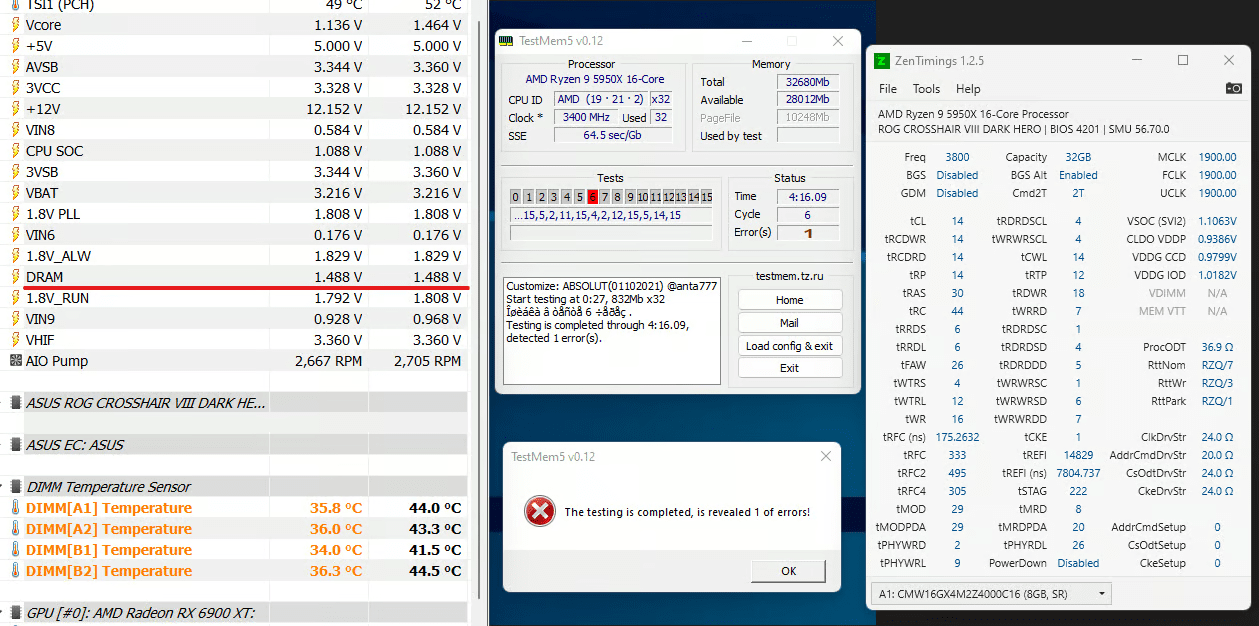
Task: Click the lightning icon beside CPU SOC
Action: [x=15, y=151]
